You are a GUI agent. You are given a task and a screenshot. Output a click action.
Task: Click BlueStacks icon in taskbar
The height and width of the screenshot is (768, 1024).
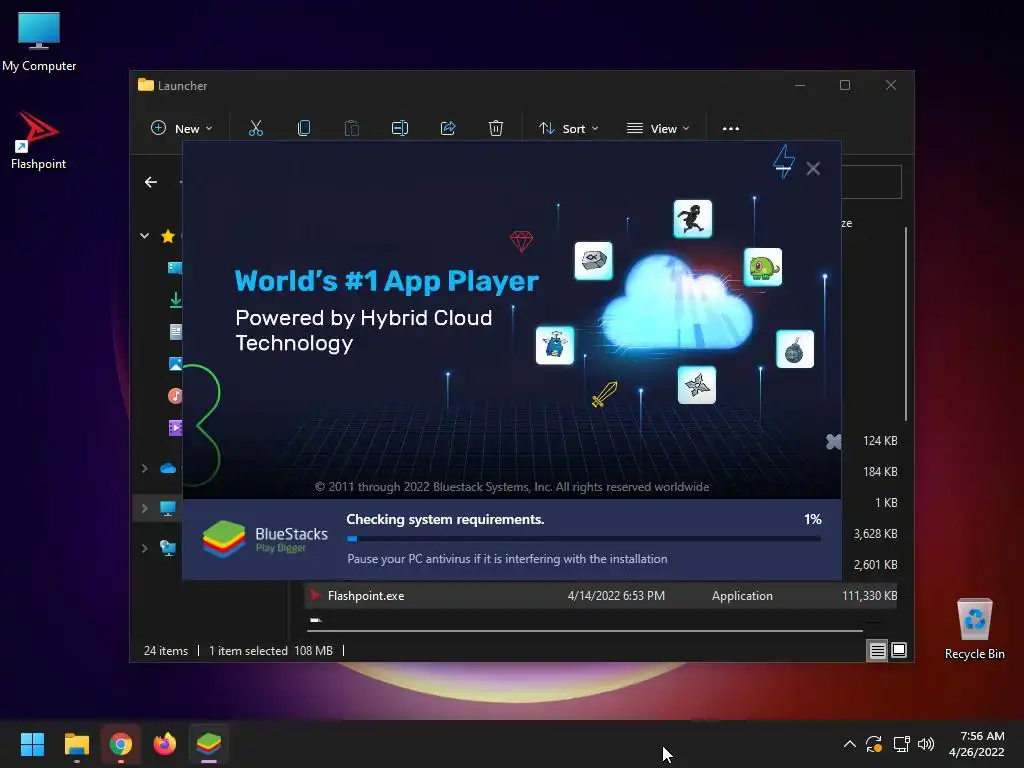point(209,744)
